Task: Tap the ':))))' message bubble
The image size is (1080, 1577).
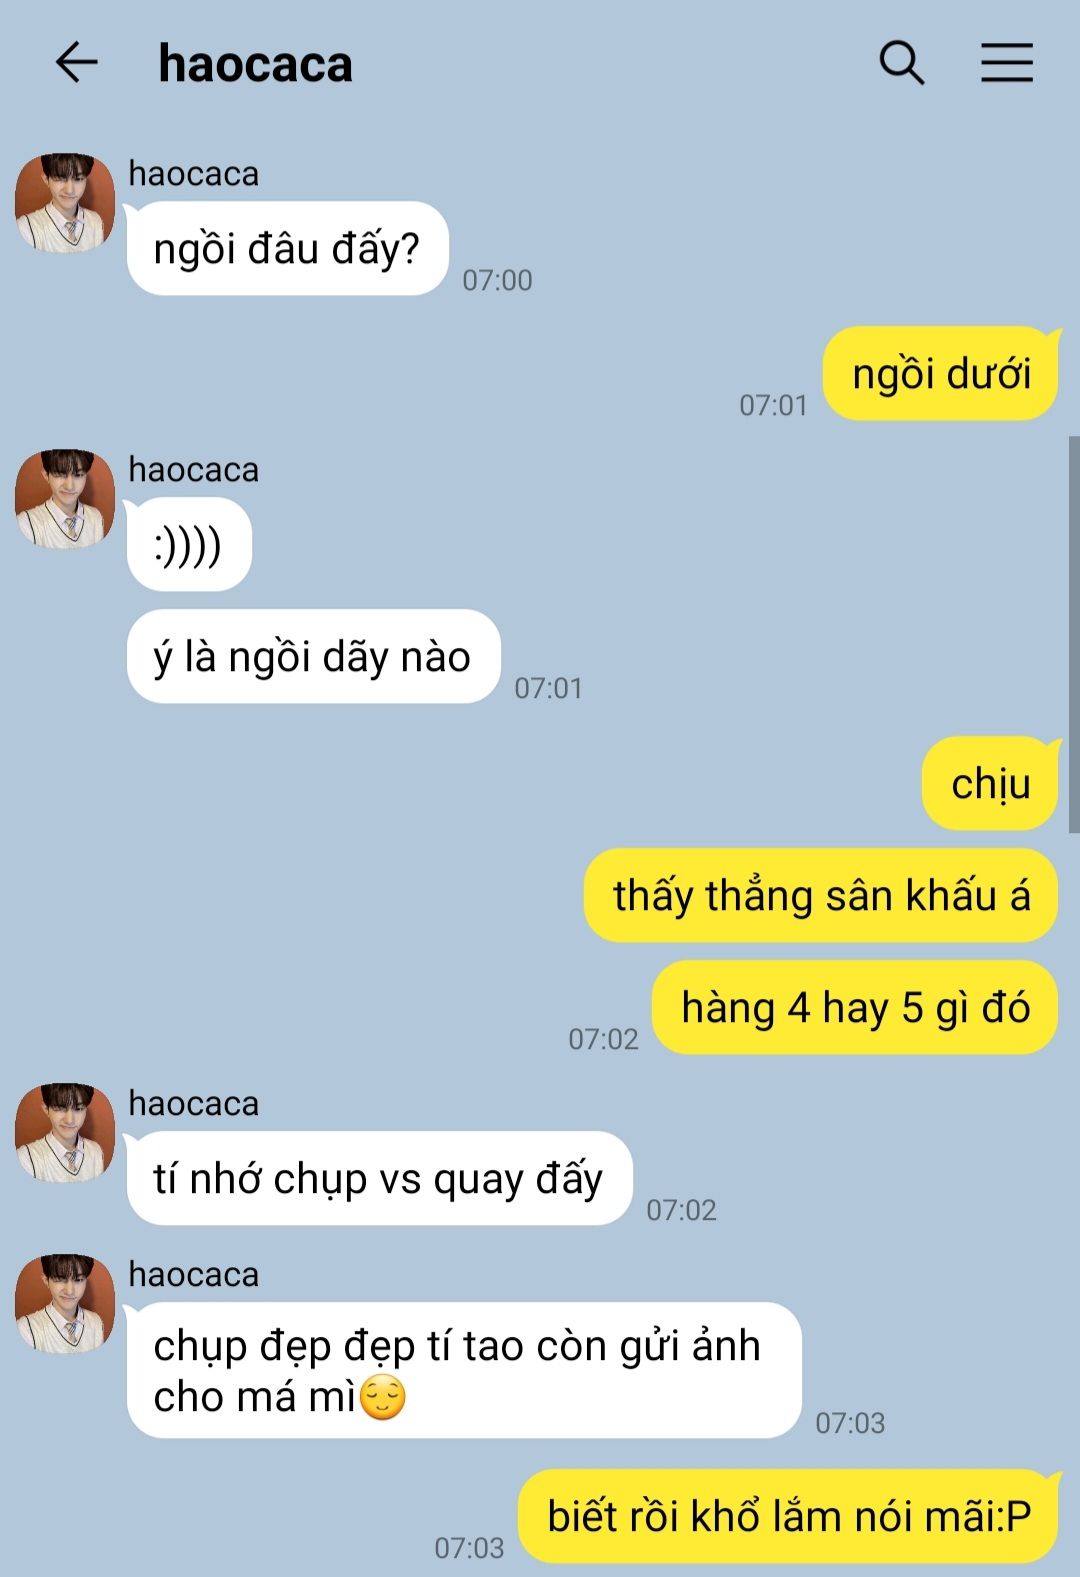Action: (x=189, y=544)
